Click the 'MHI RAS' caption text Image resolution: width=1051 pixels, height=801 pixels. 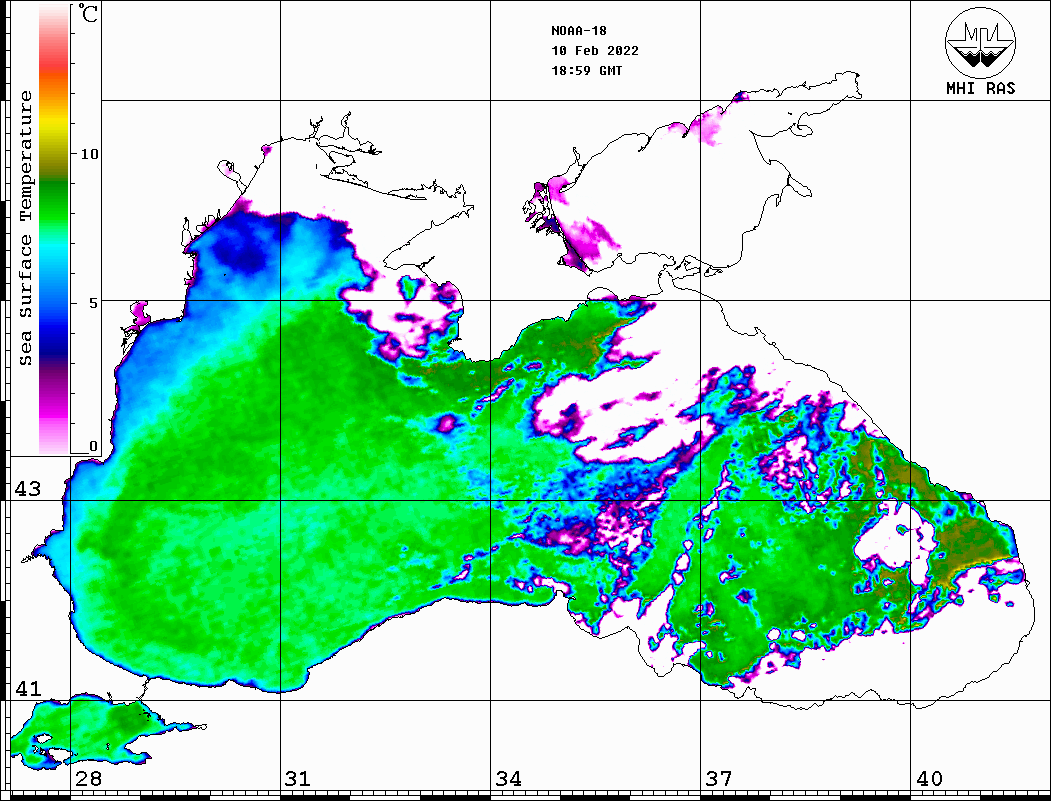[x=981, y=88]
